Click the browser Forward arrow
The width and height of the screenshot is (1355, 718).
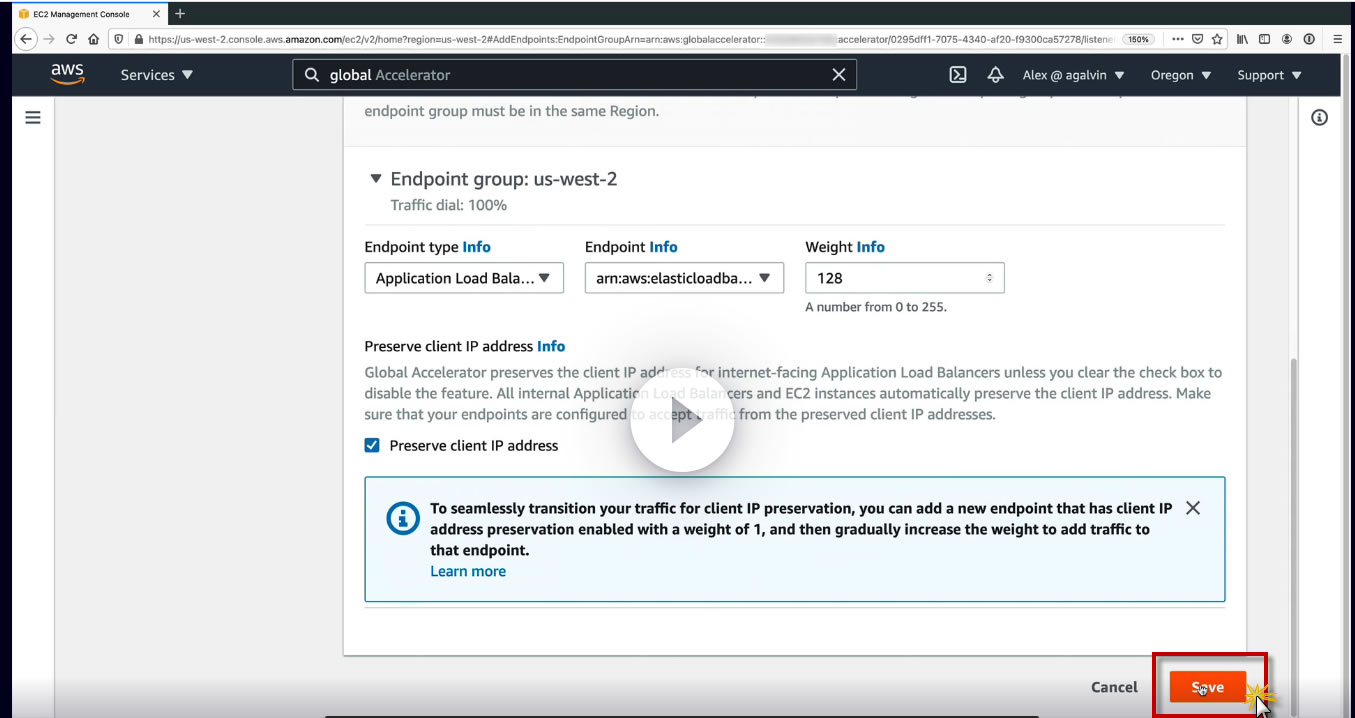tap(49, 39)
